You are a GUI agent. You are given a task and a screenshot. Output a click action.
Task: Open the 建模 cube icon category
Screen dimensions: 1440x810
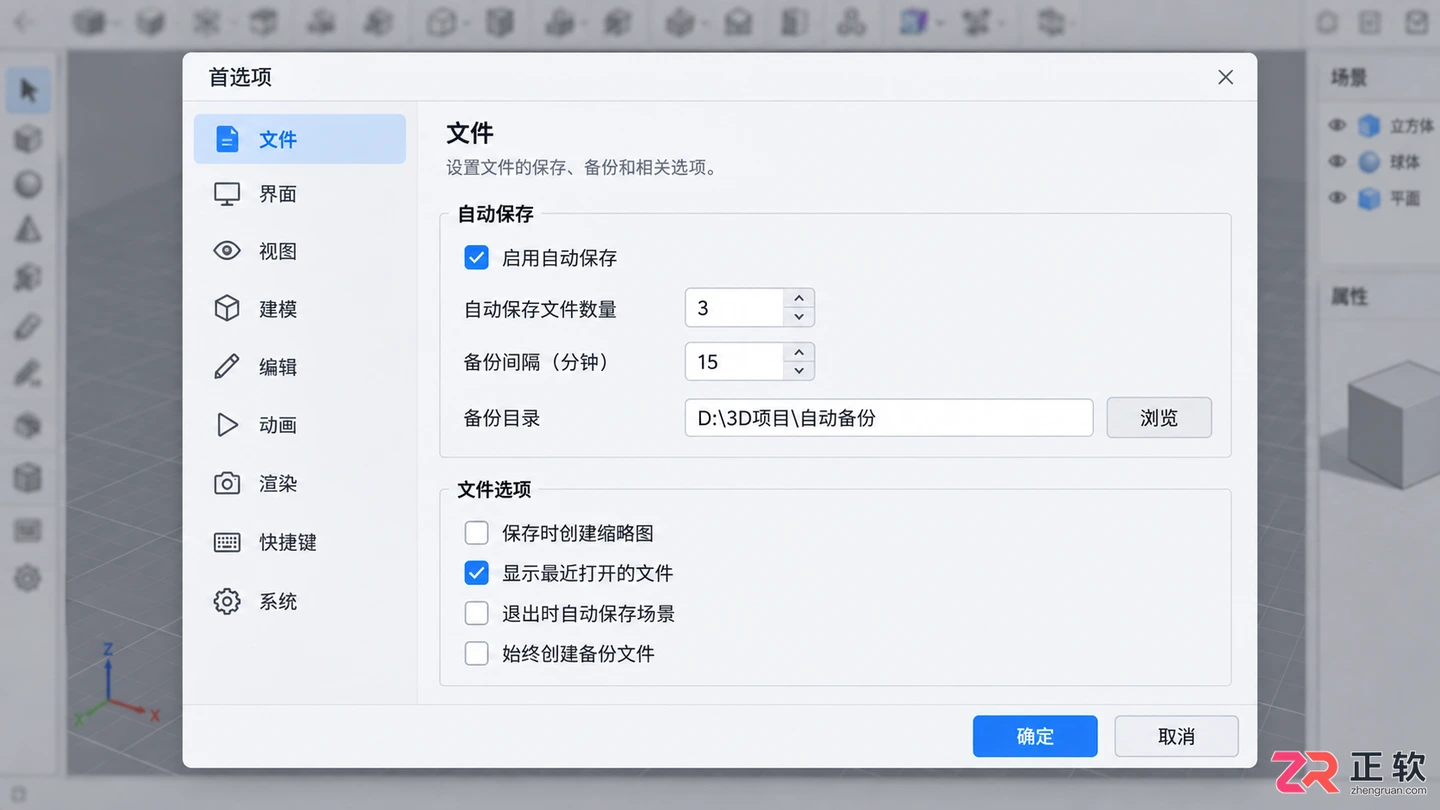point(299,309)
